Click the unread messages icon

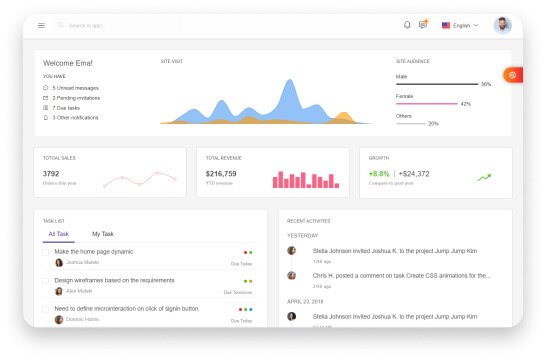(46, 88)
